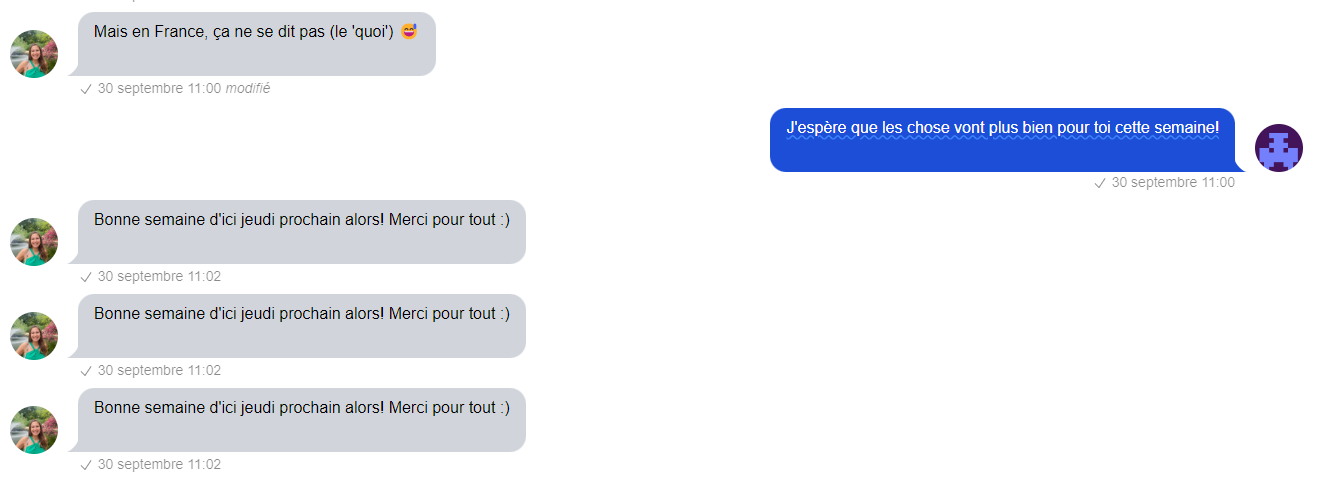Select the first "Bonne semaine d'ici jeudi prochain" bubble
1325x482 pixels.
click(302, 232)
